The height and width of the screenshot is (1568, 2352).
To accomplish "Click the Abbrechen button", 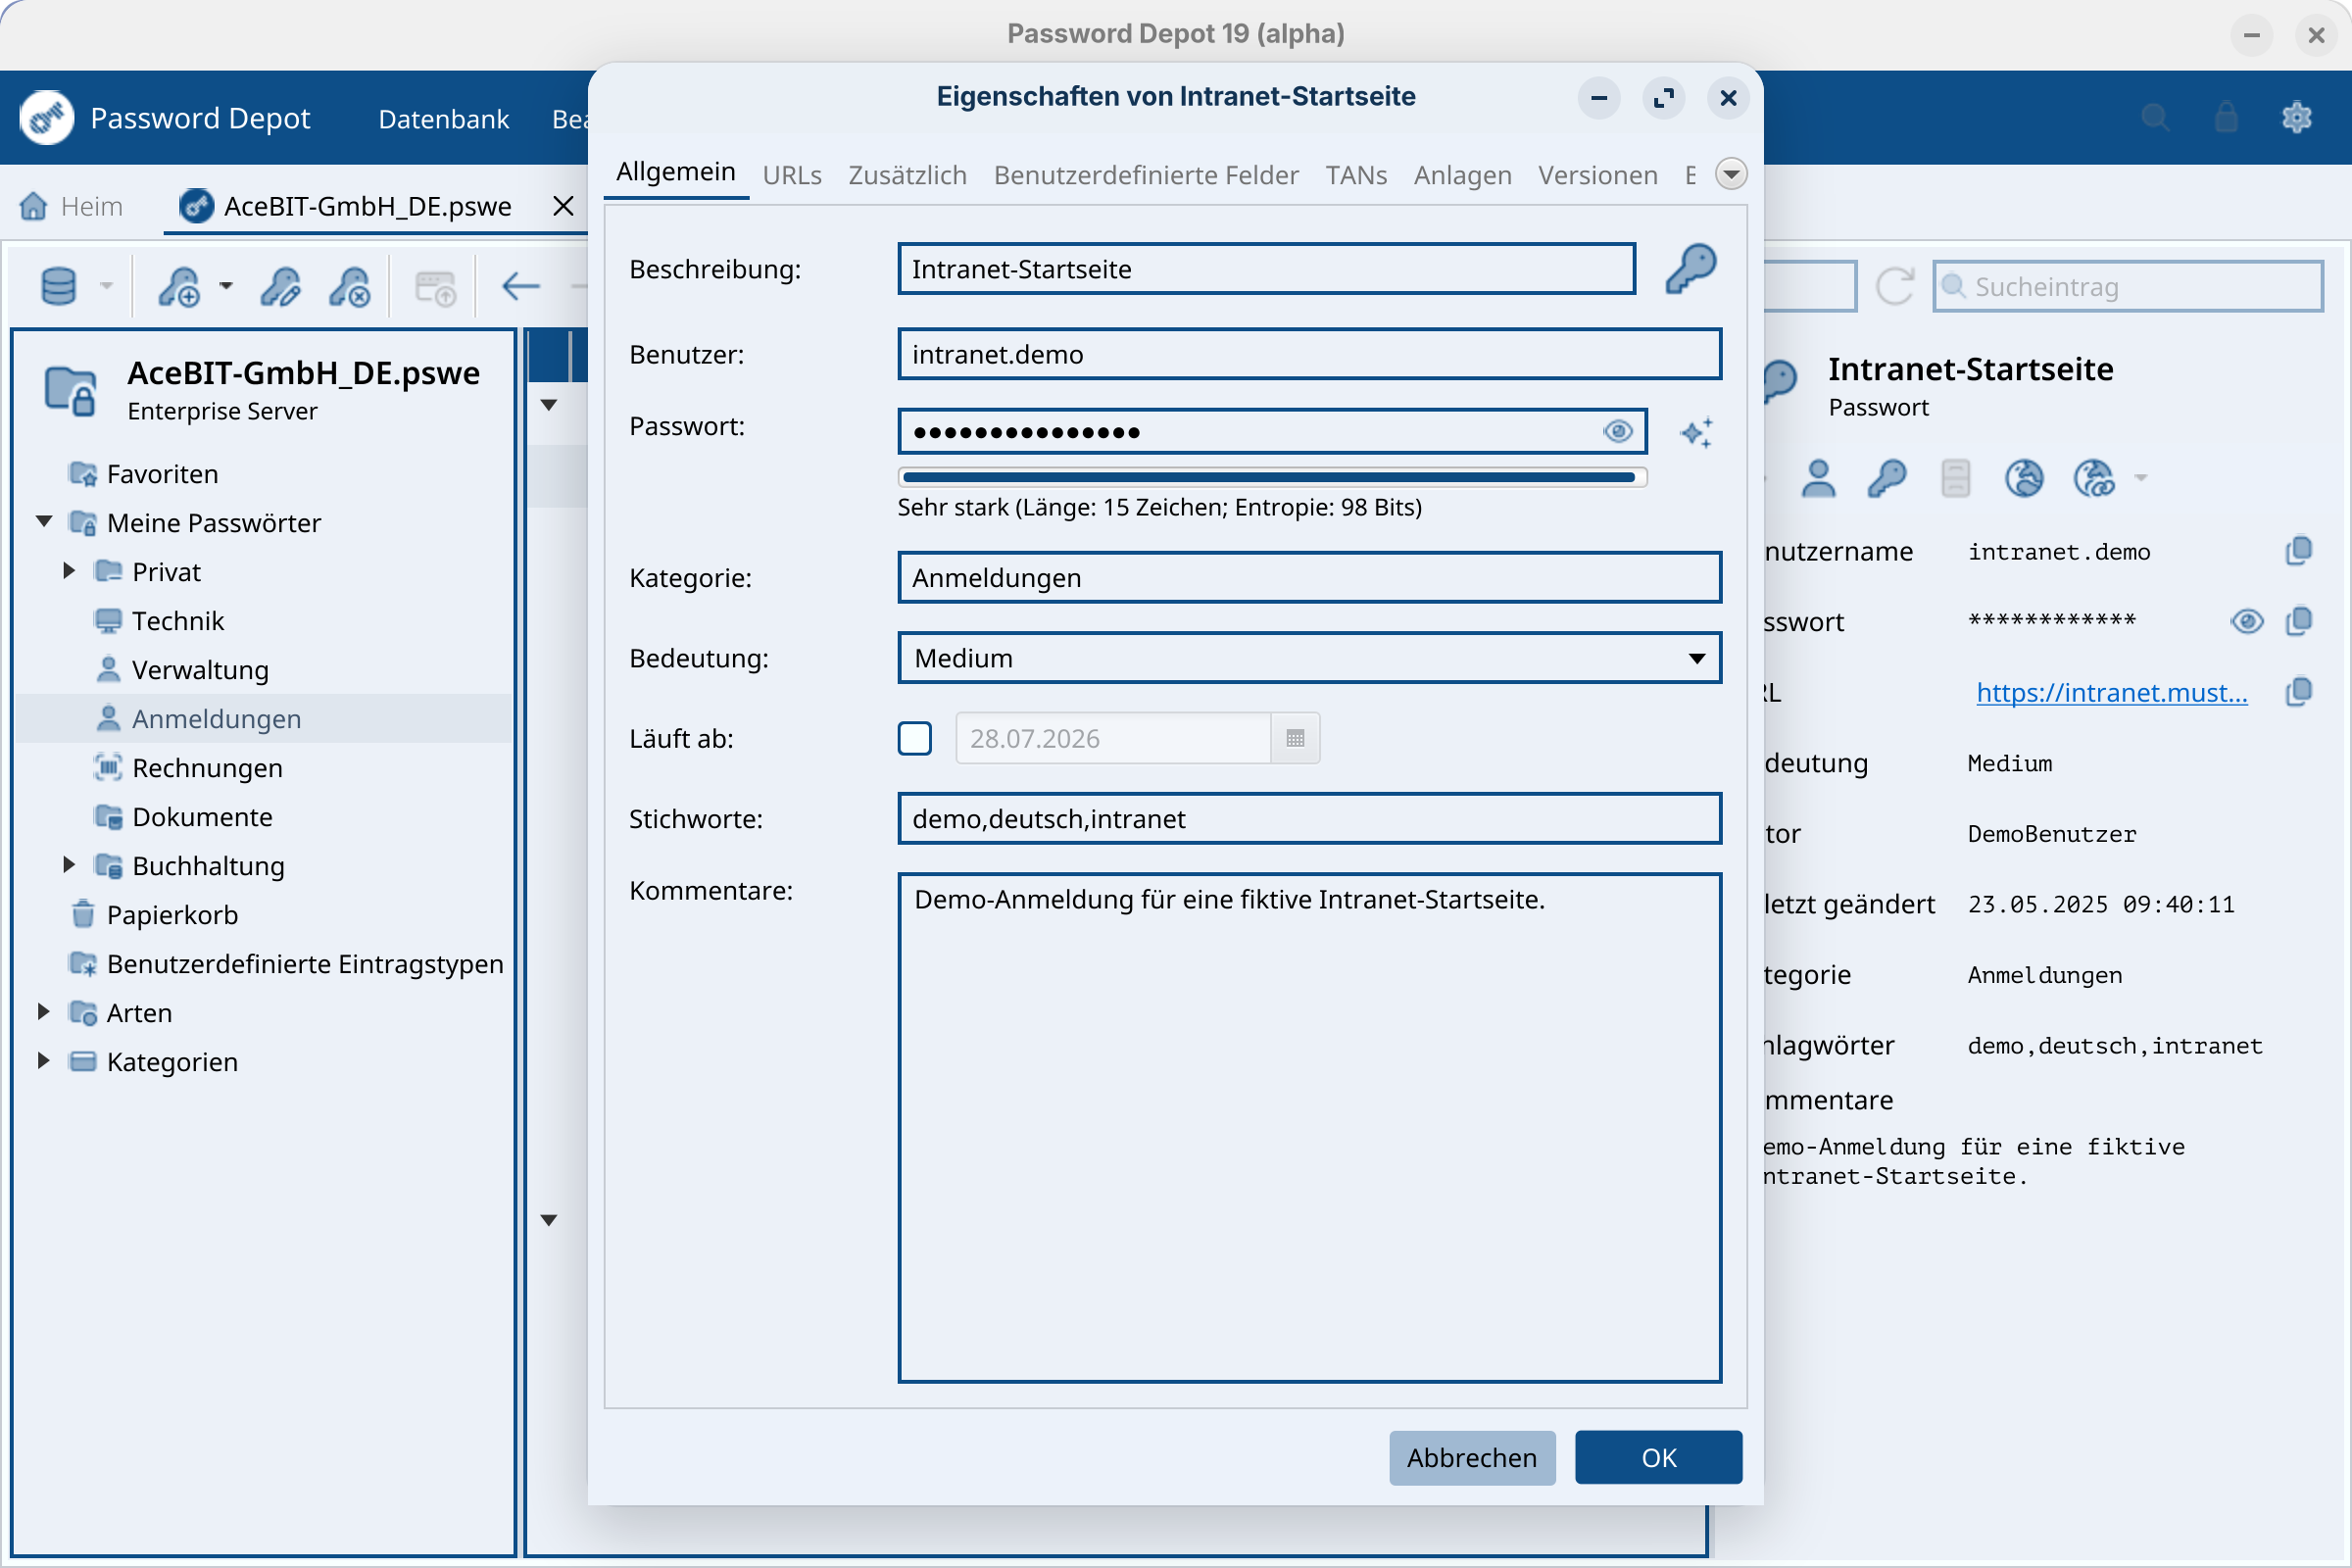I will click(x=1471, y=1457).
